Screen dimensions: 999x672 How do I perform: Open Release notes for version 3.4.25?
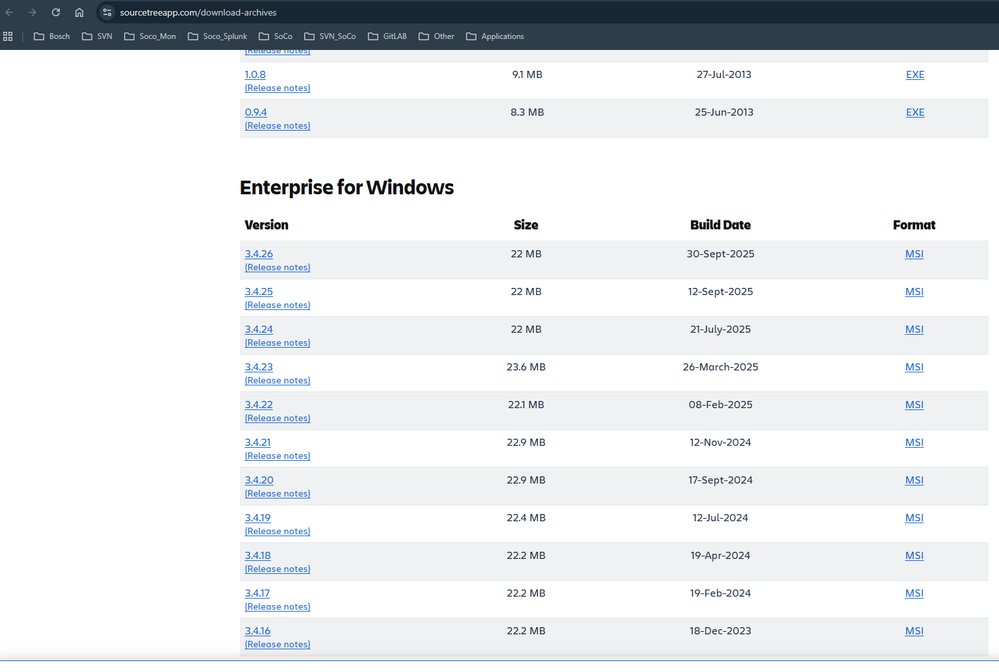pos(277,304)
